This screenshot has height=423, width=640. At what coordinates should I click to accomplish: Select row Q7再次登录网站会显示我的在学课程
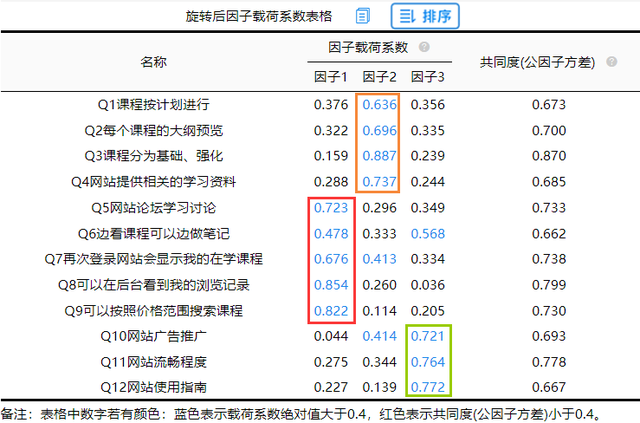320,259
